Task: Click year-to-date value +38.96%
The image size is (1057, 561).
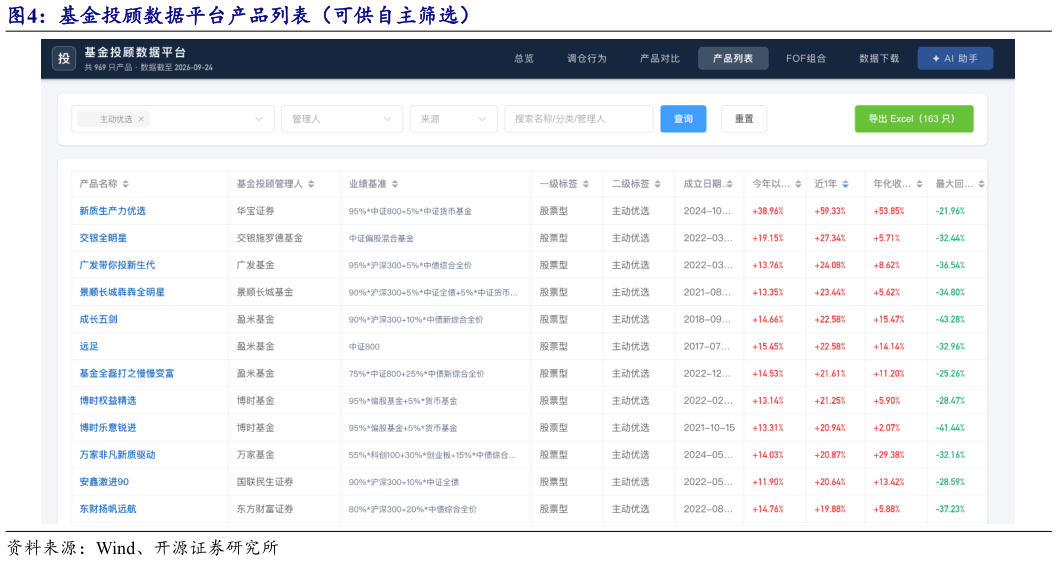Action: tap(768, 211)
